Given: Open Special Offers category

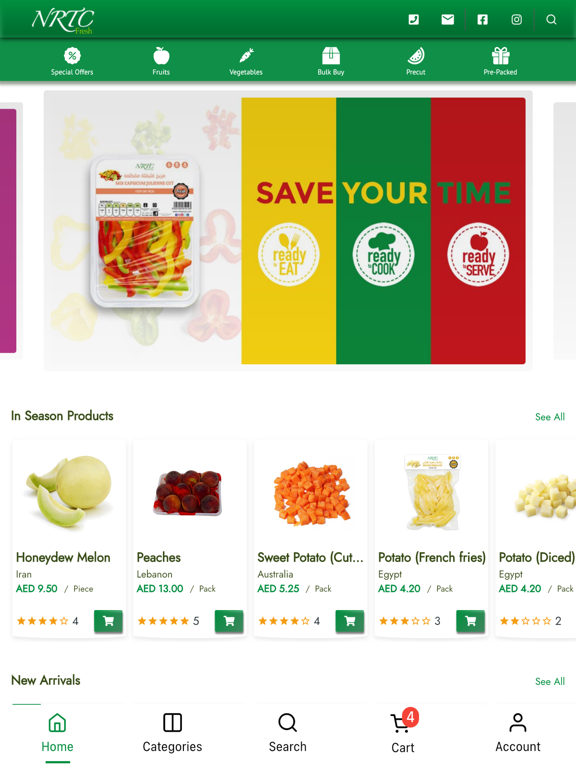Looking at the screenshot, I should pos(72,61).
